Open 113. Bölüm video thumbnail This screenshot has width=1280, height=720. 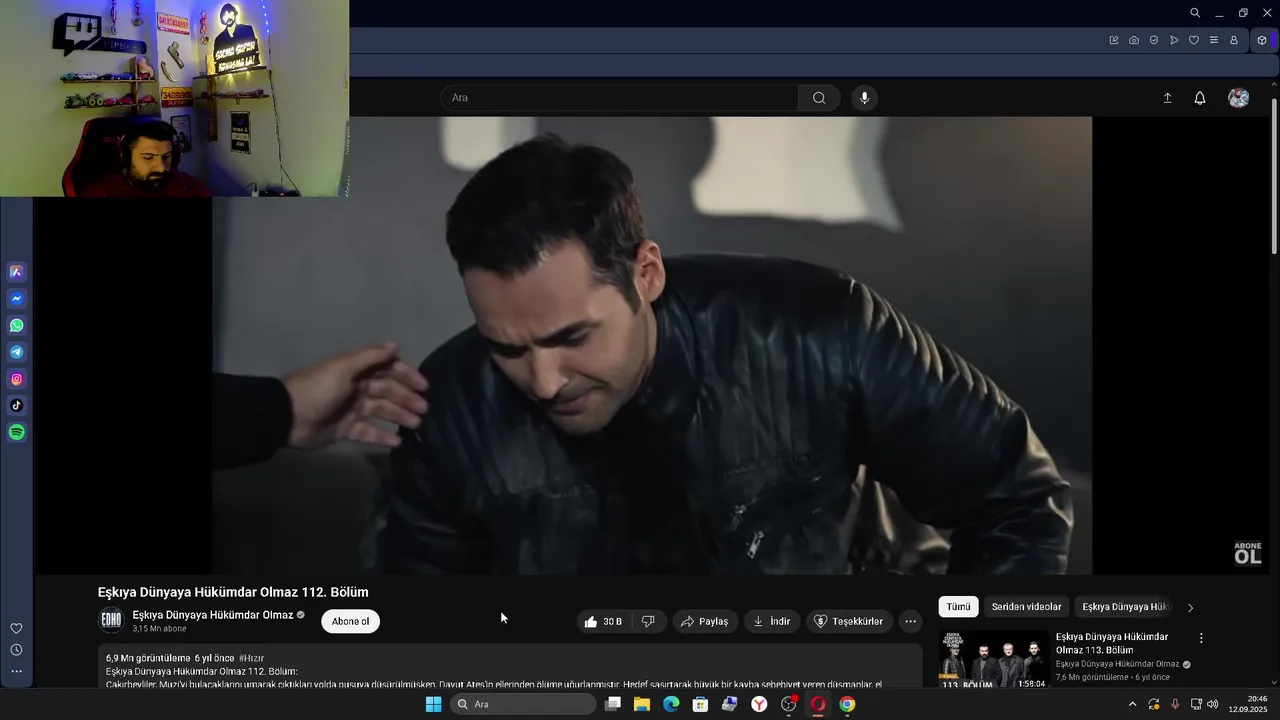993,659
